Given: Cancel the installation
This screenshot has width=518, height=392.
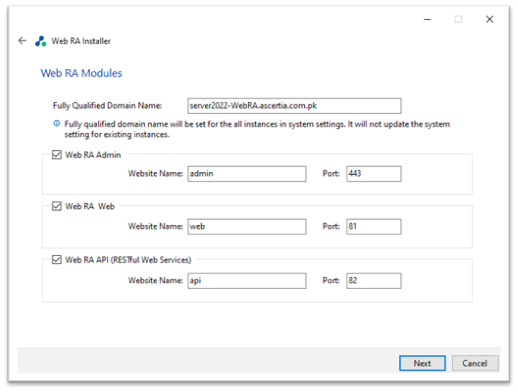Looking at the screenshot, I should tap(475, 363).
